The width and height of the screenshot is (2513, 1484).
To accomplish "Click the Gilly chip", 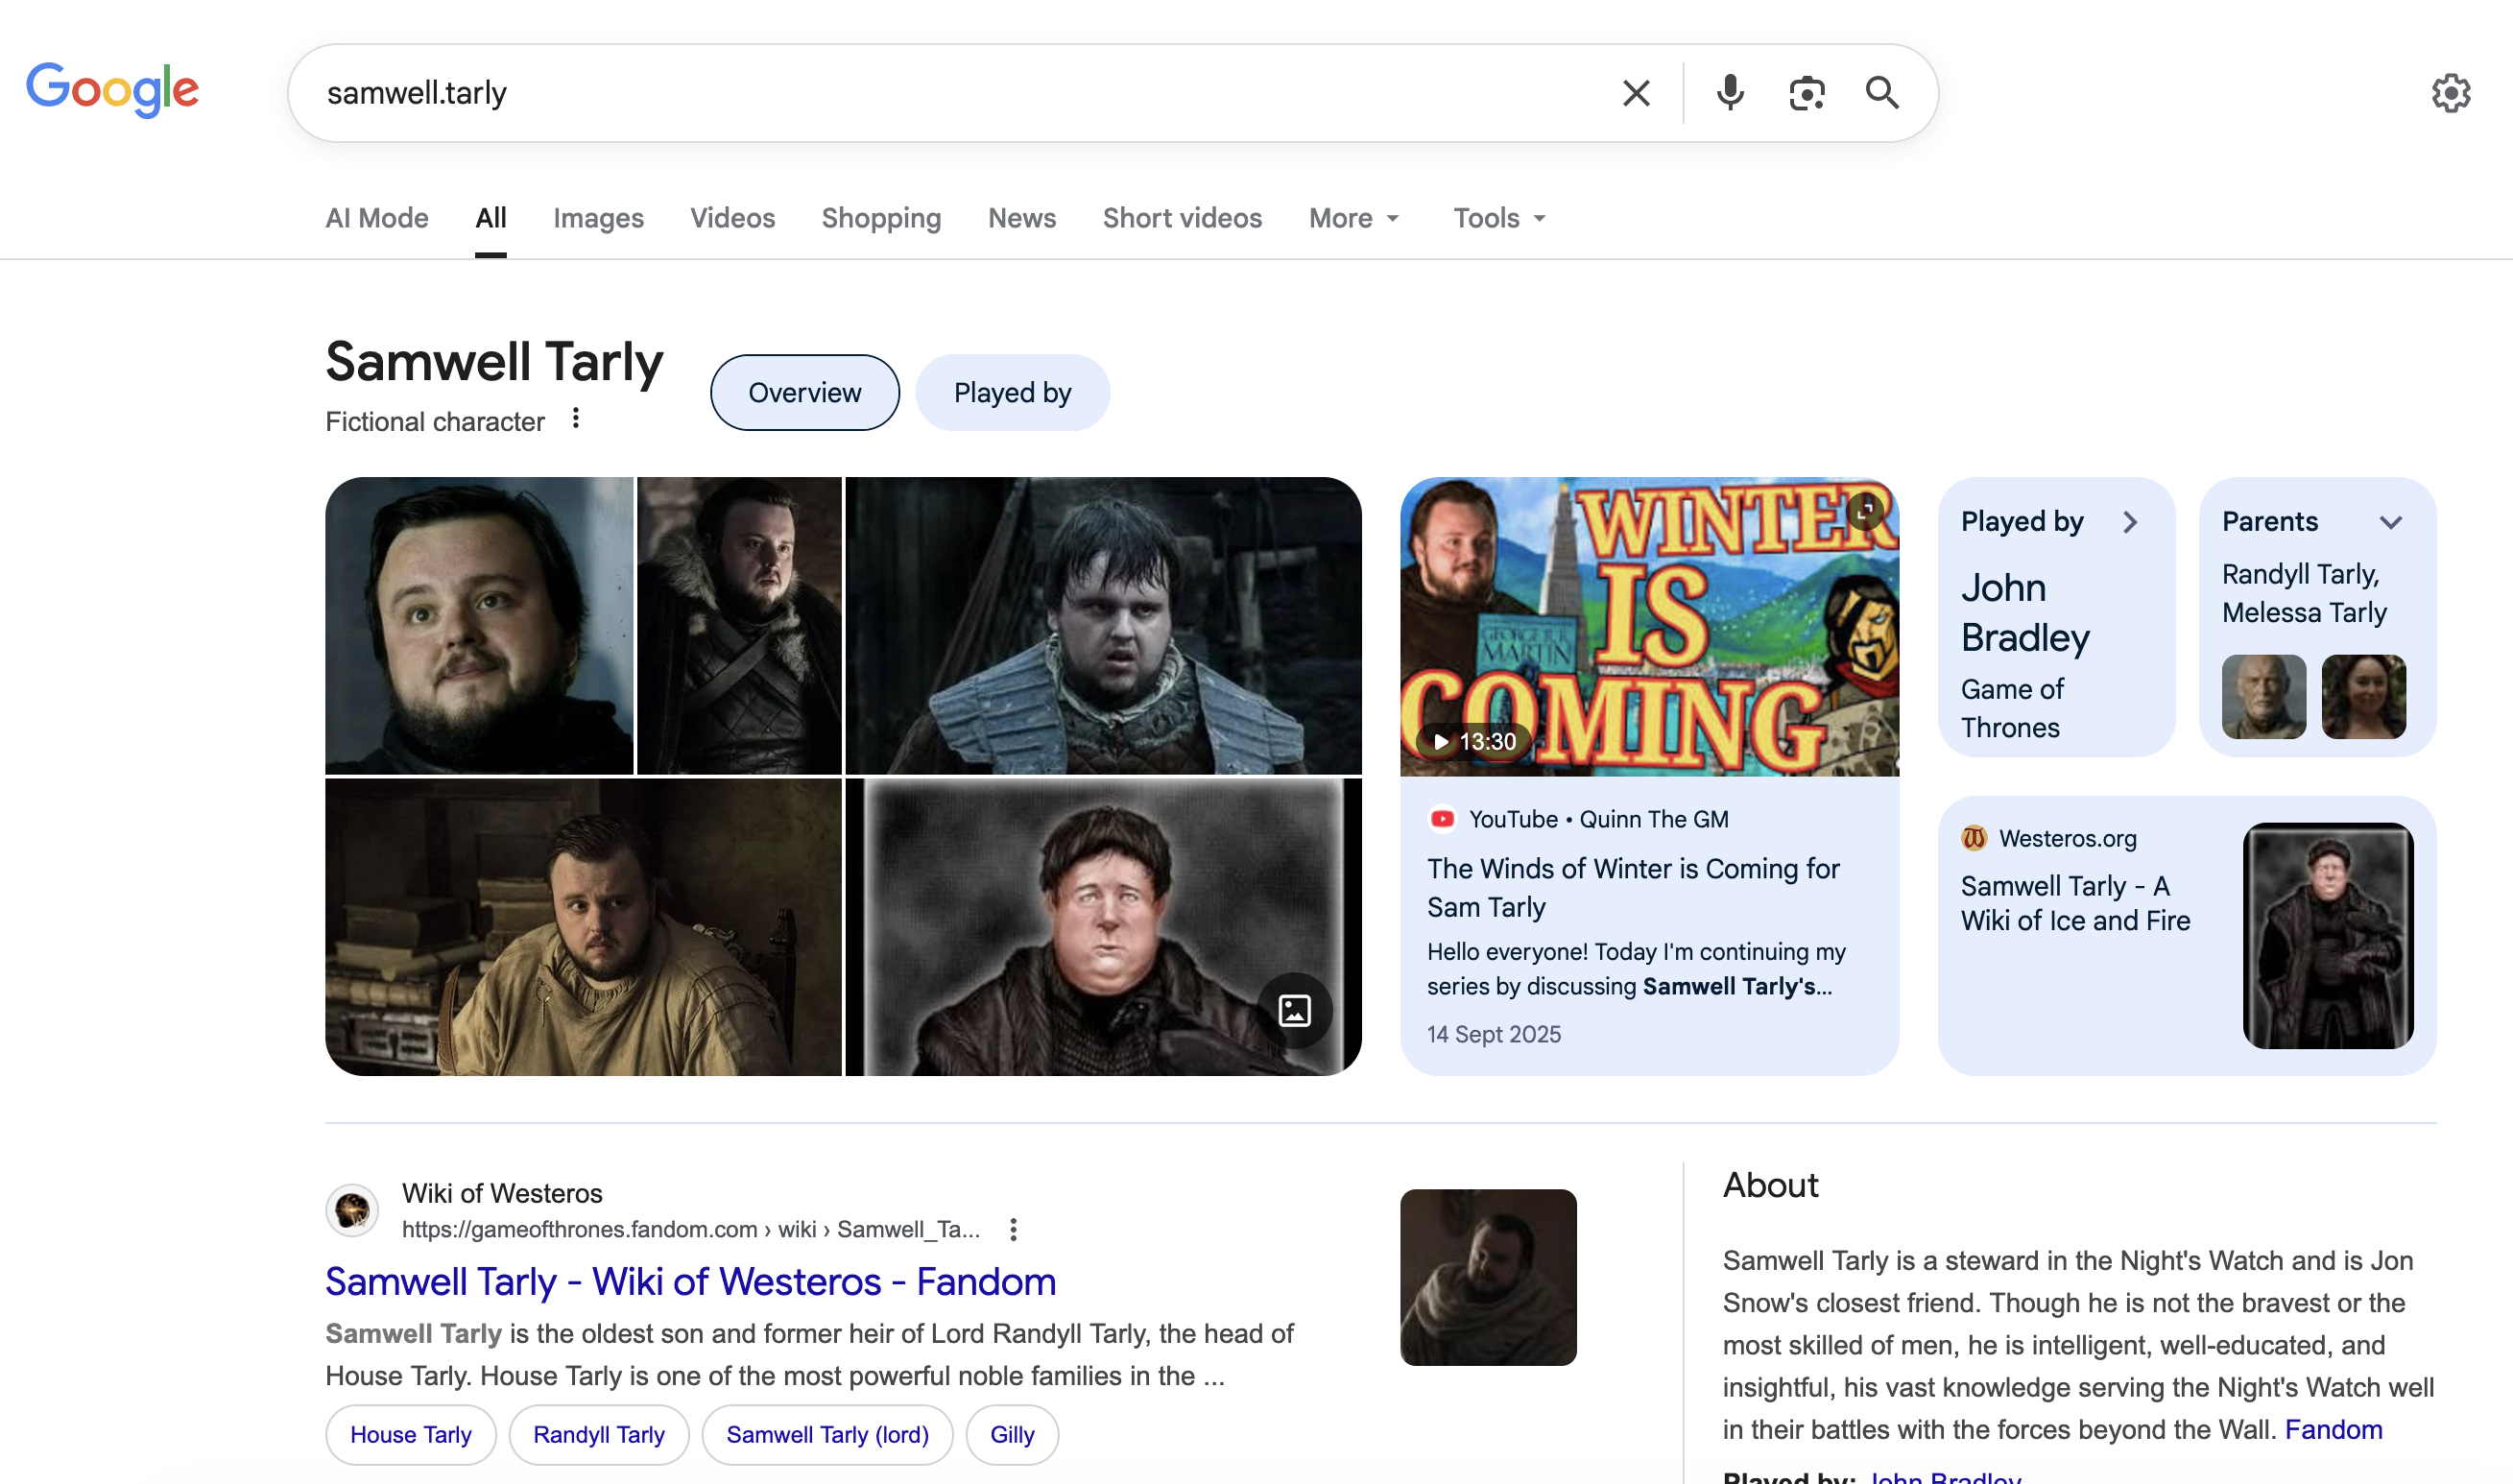I will 1013,1435.
